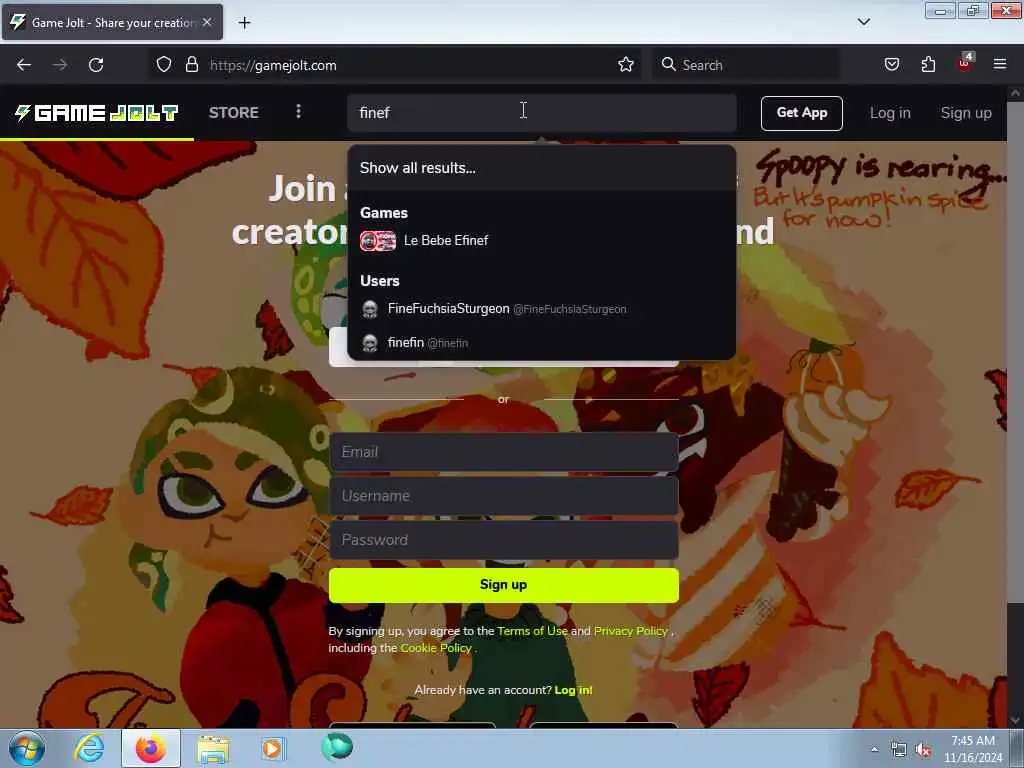Click the Log in! link below form

pyautogui.click(x=573, y=690)
